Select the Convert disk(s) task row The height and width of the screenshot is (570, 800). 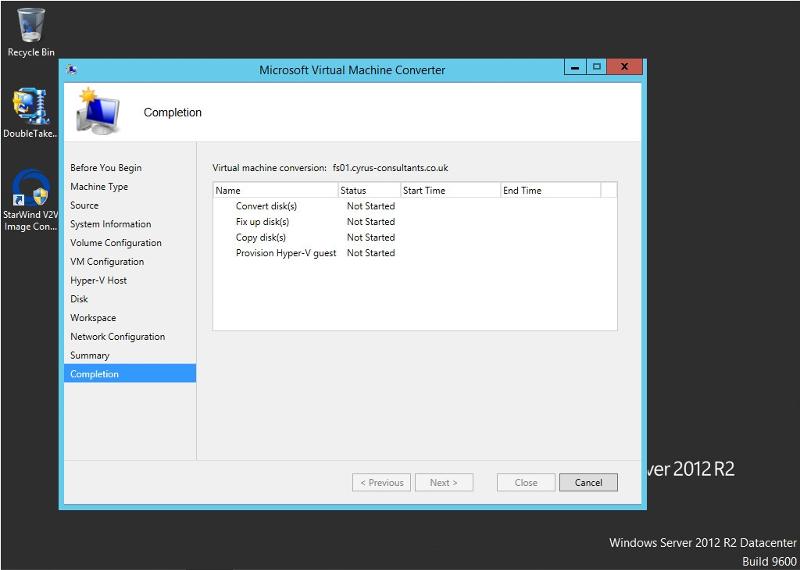414,206
